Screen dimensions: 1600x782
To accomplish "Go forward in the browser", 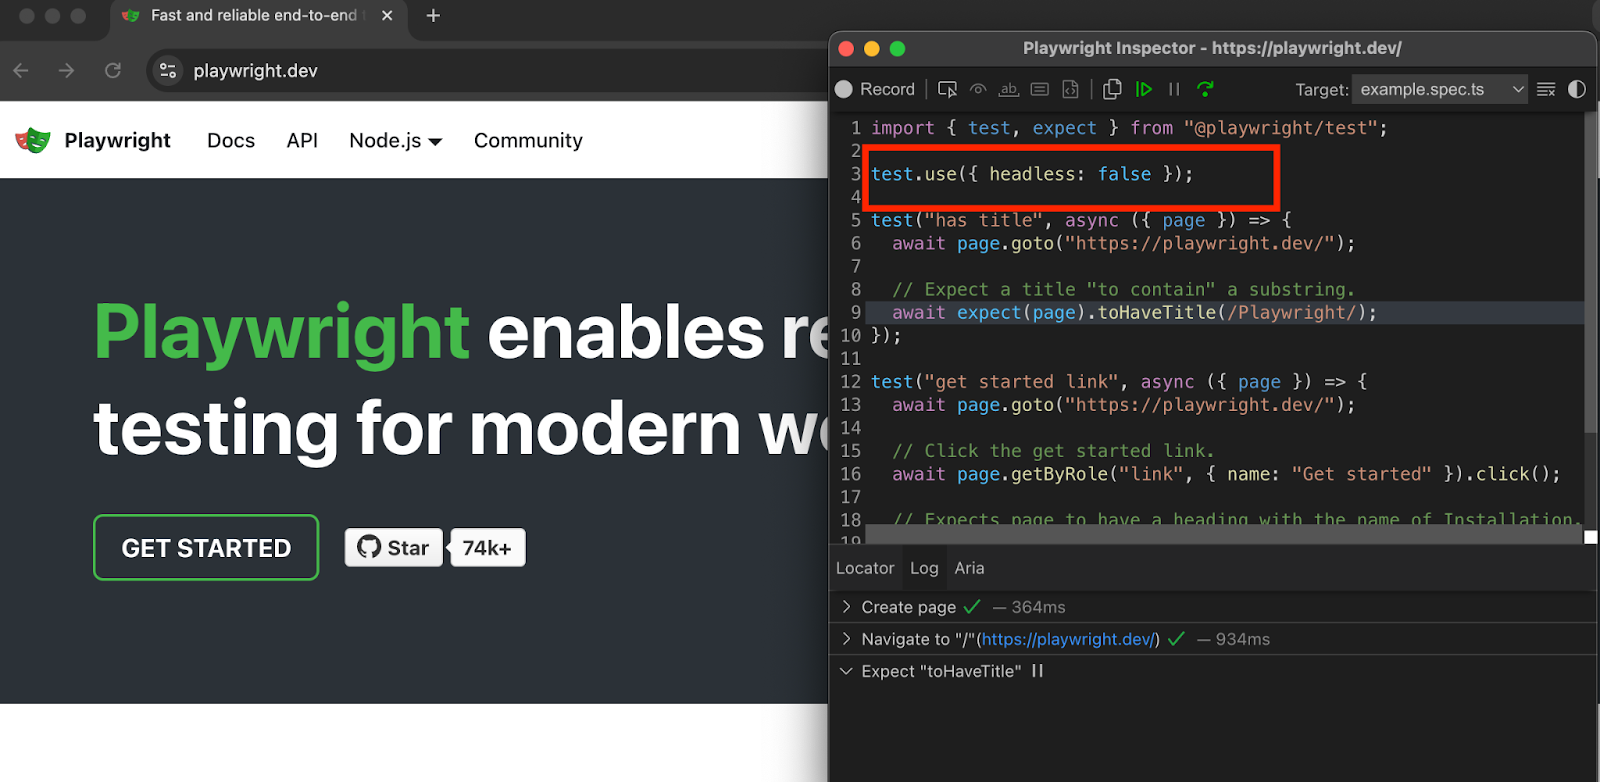I will [x=66, y=70].
